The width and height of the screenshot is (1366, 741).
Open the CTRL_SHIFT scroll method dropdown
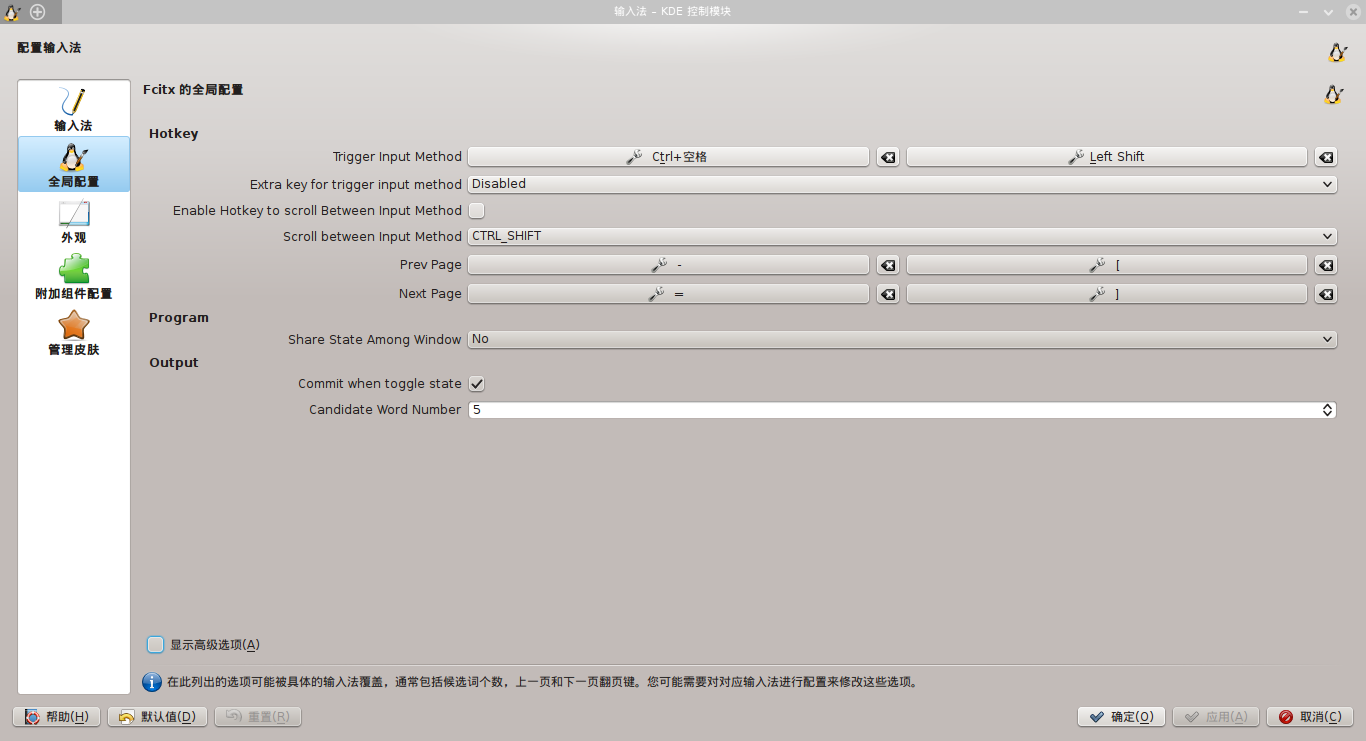[x=902, y=237]
